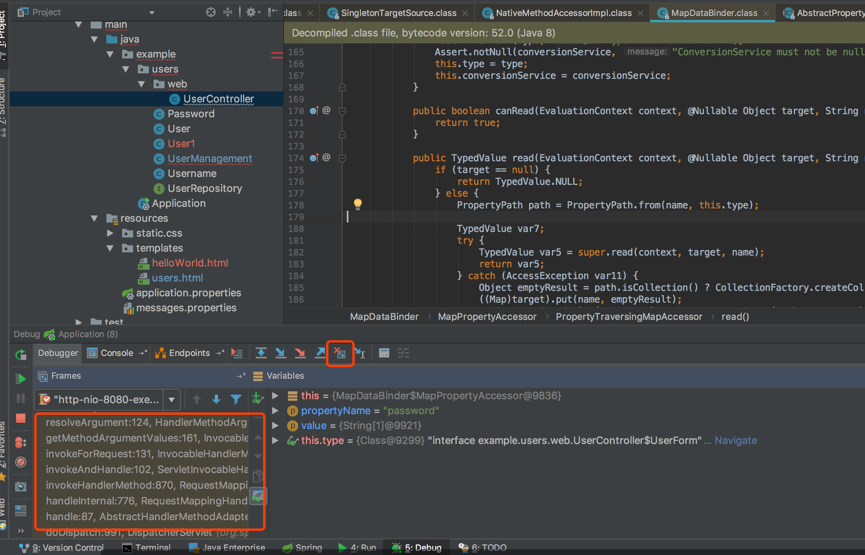Open Evaluate Expression calculator icon

pos(384,353)
